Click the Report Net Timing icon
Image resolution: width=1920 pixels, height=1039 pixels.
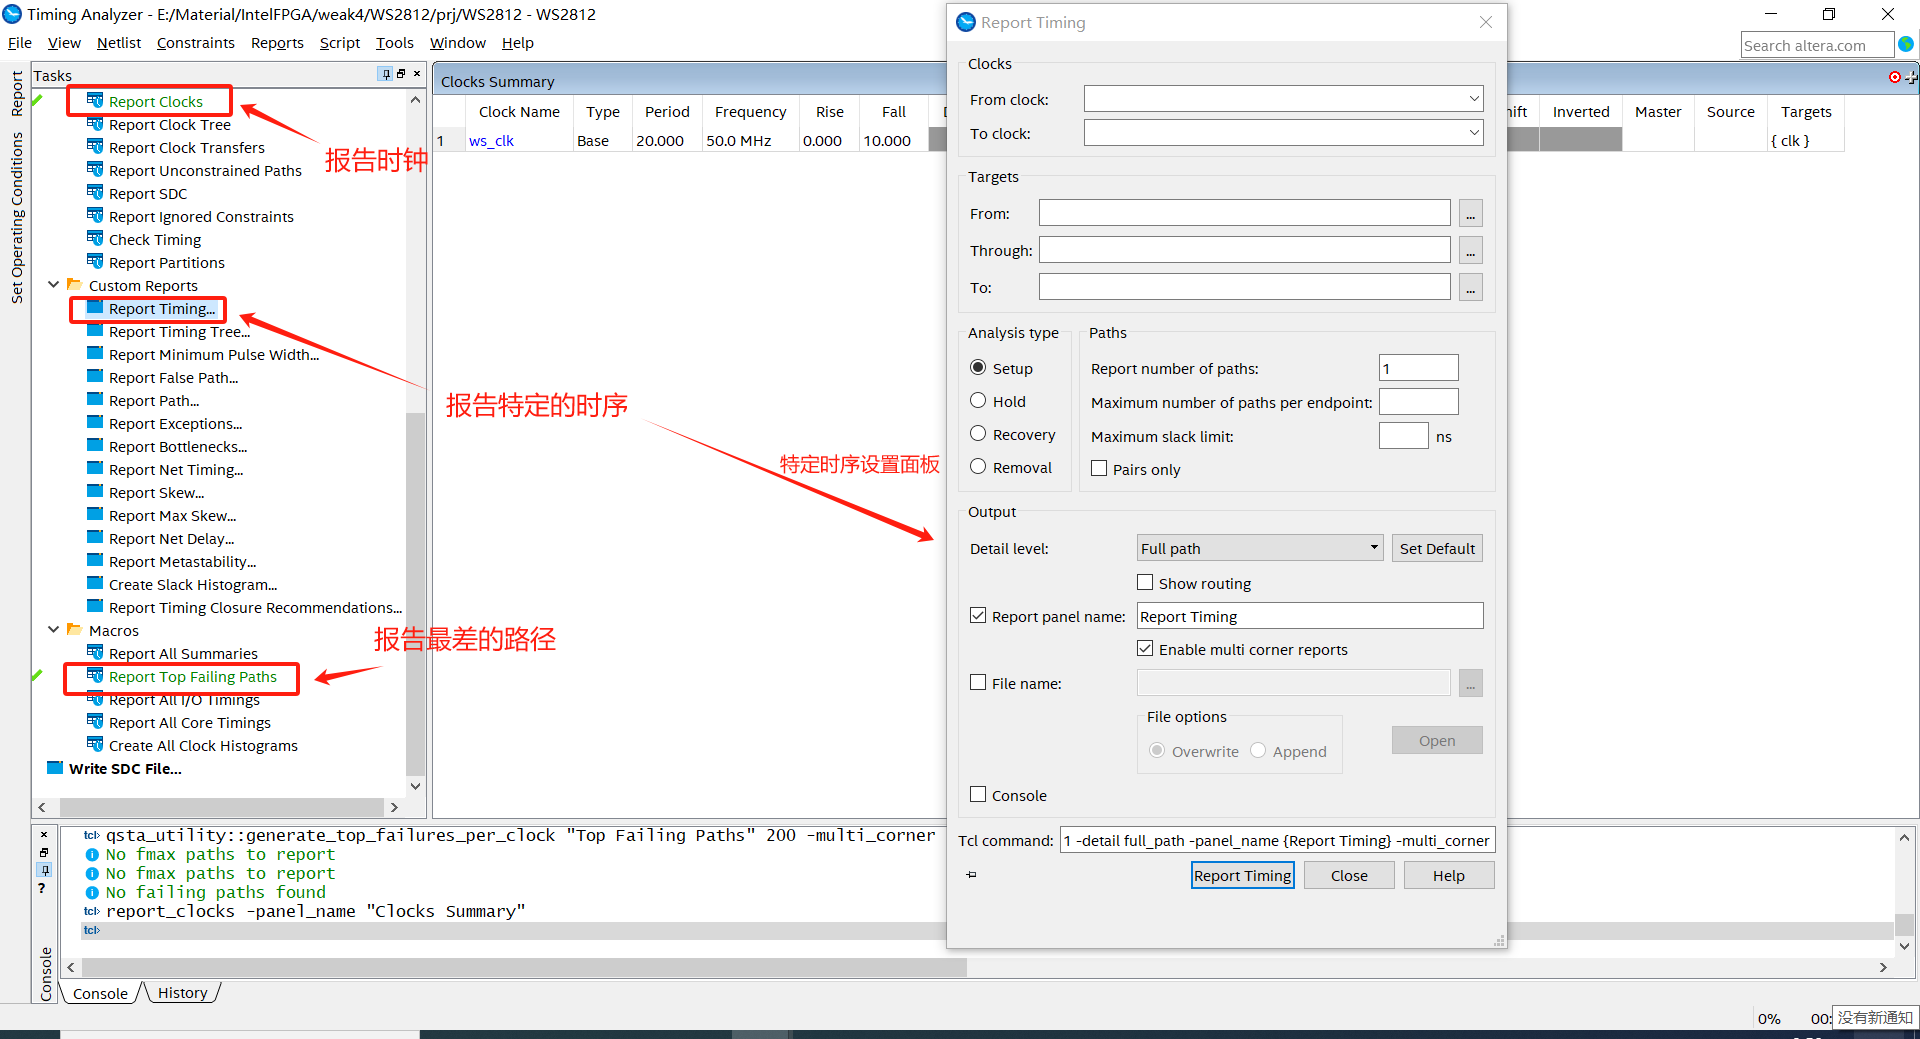(95, 469)
